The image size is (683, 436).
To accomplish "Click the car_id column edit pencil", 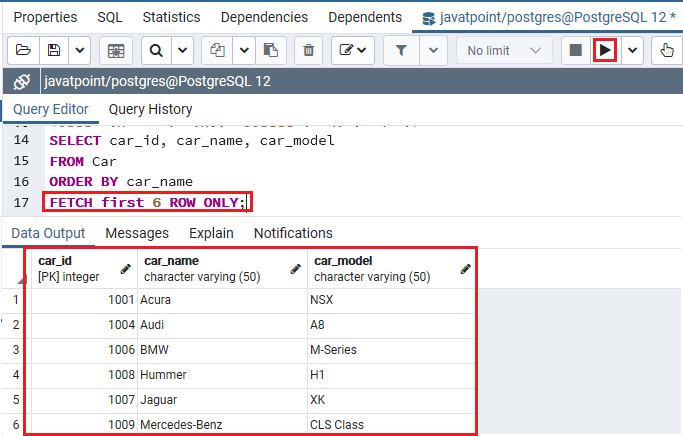I will tap(126, 269).
